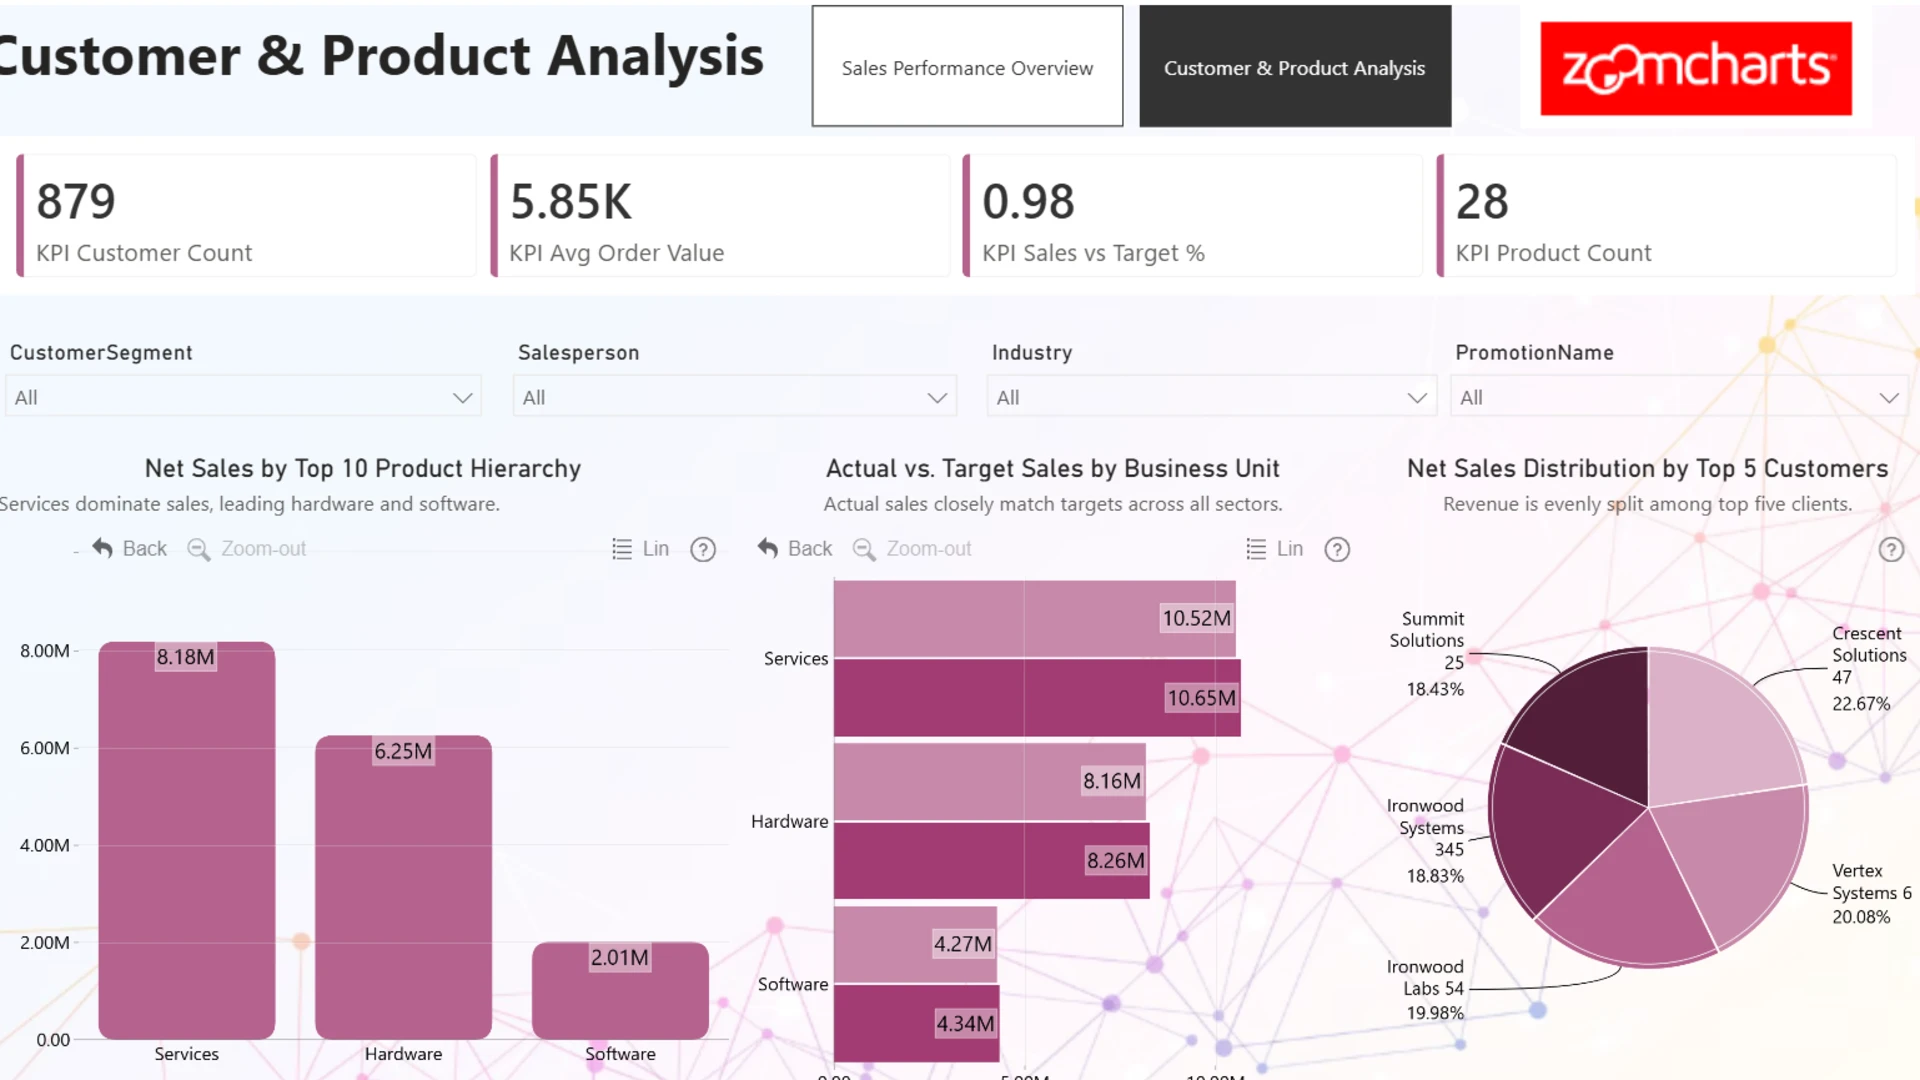This screenshot has width=1920, height=1080.
Task: Click the KPI Customer Count card
Action: [x=246, y=215]
